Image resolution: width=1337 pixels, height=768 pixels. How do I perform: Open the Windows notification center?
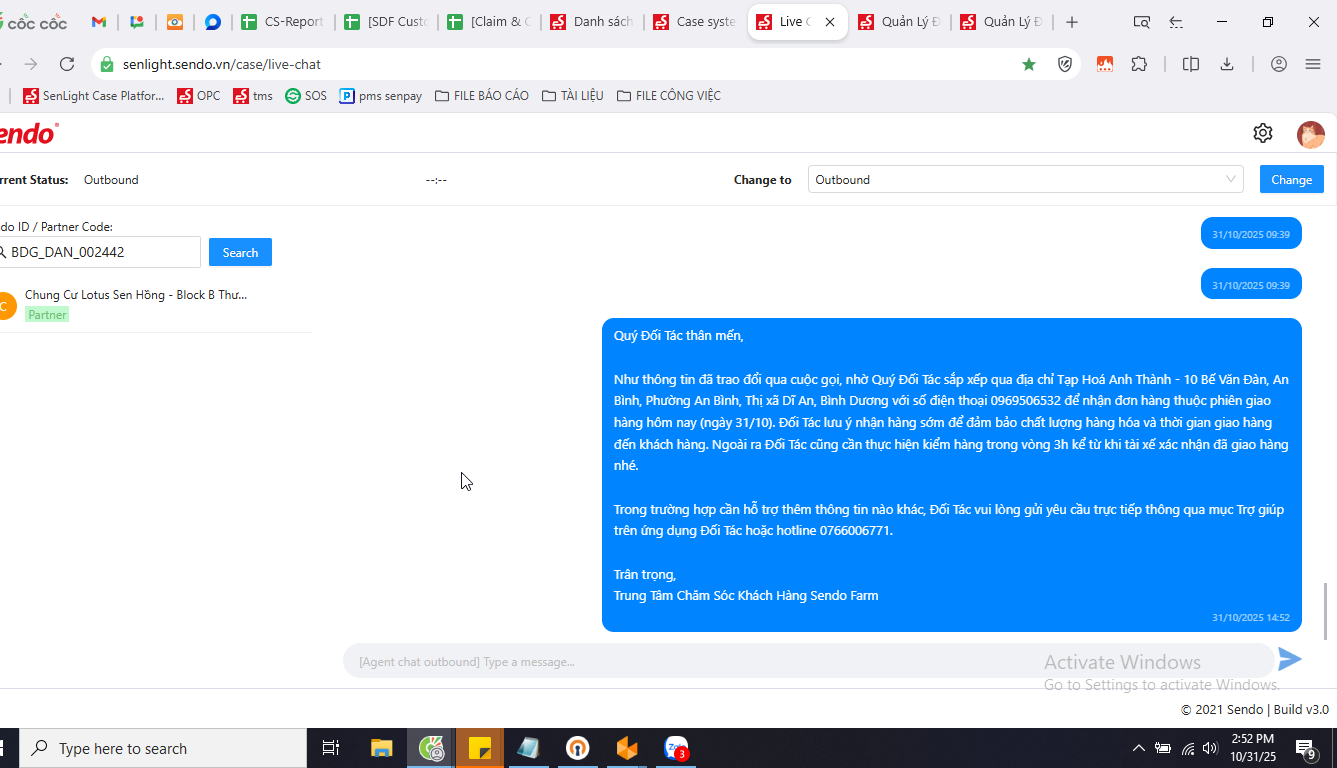point(1306,748)
